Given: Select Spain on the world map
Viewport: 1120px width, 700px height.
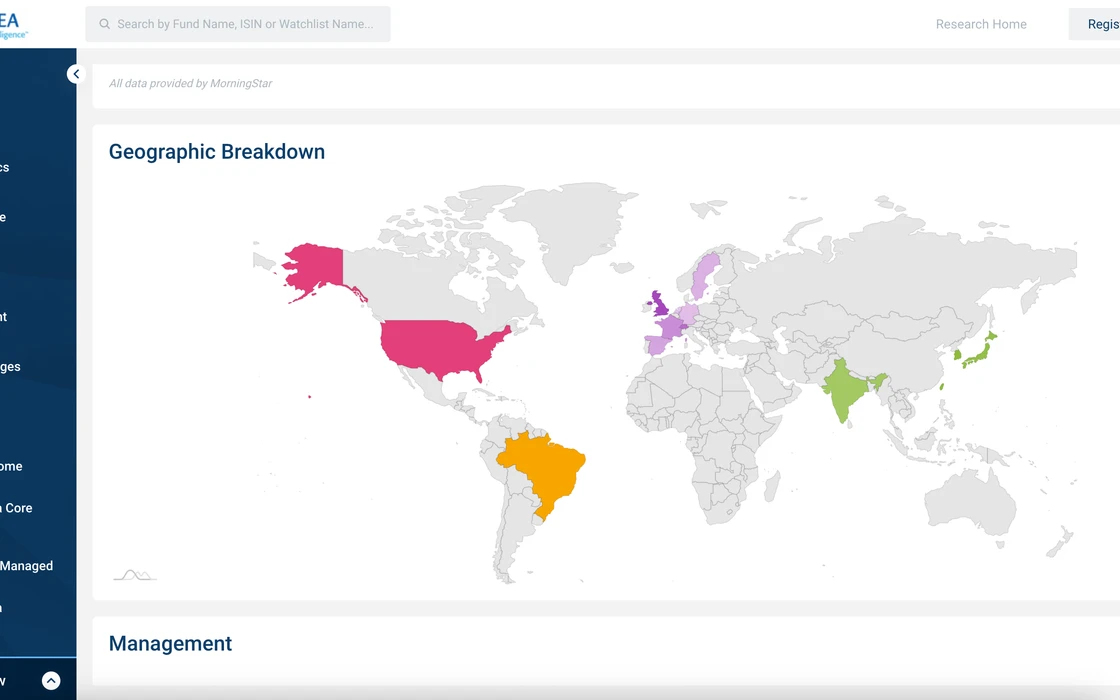Looking at the screenshot, I should (x=658, y=345).
